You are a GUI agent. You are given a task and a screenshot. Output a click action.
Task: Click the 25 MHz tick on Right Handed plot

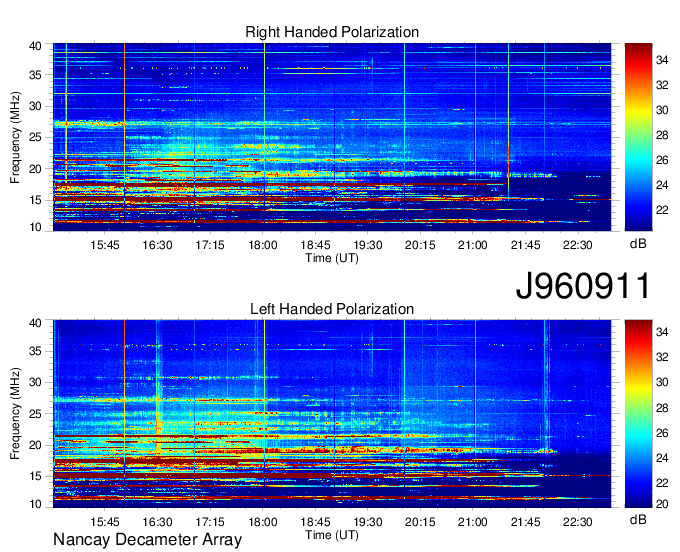point(35,137)
